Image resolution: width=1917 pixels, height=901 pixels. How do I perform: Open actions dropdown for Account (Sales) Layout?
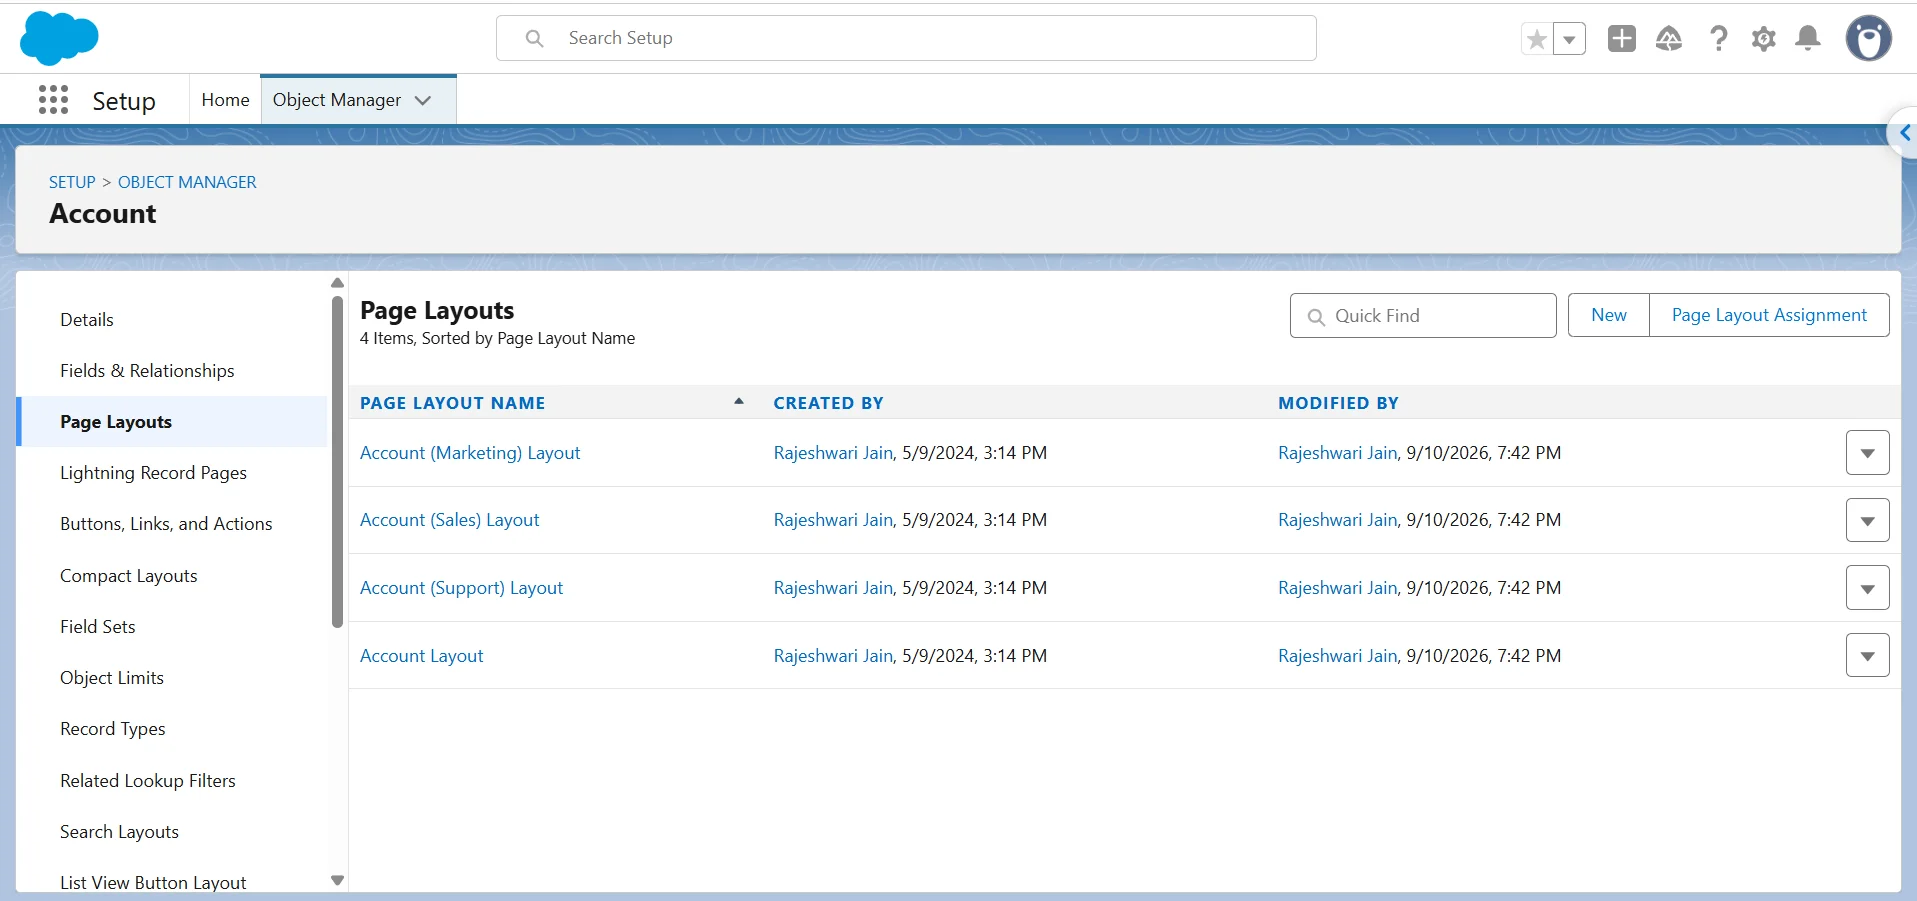tap(1867, 520)
